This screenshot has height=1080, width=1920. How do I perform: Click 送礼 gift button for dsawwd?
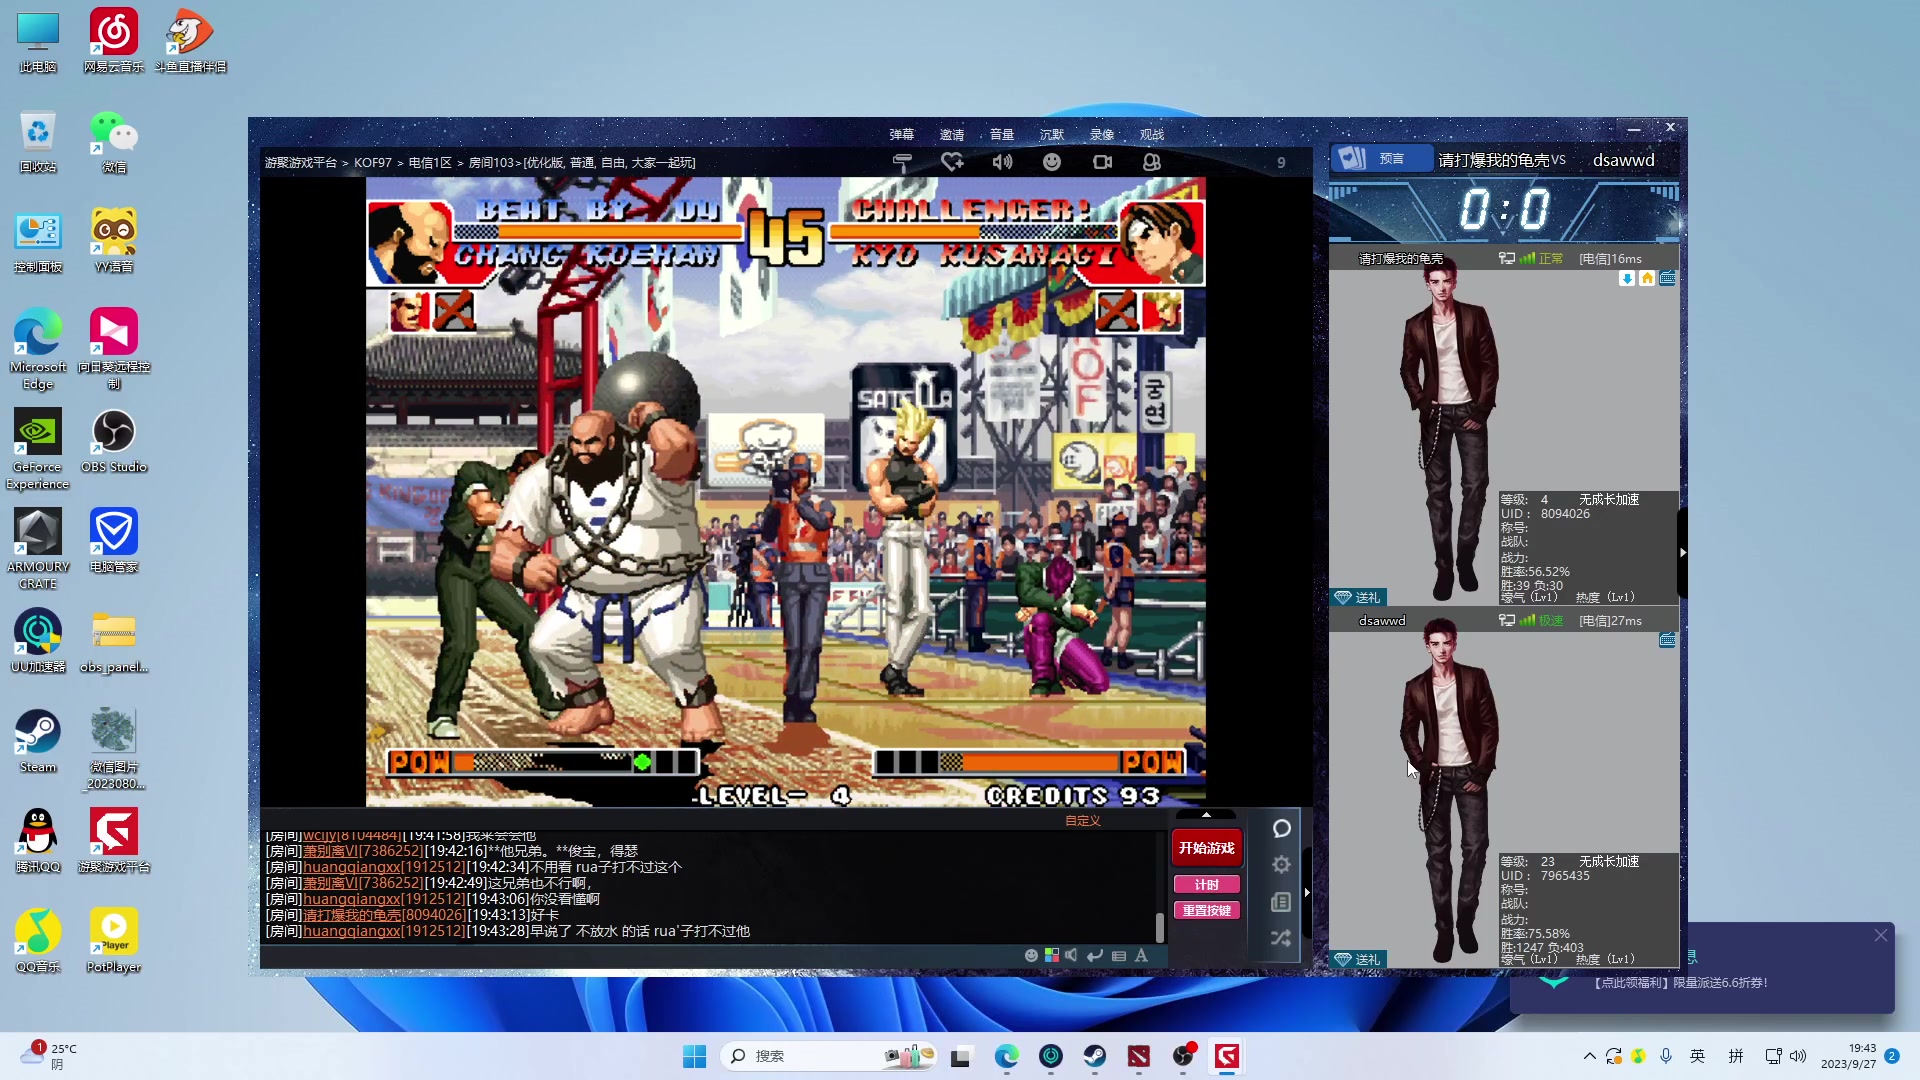(1358, 959)
